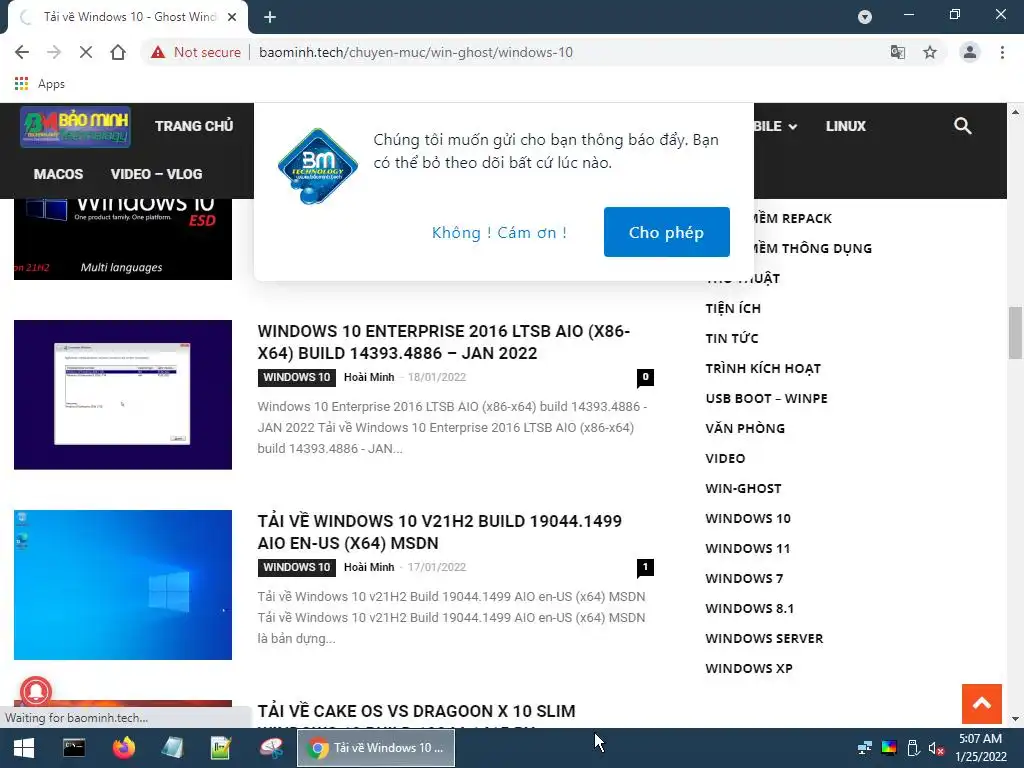Open Windows 10 Enterprise 2016 LTSB article title
Image resolution: width=1024 pixels, height=768 pixels.
click(443, 342)
